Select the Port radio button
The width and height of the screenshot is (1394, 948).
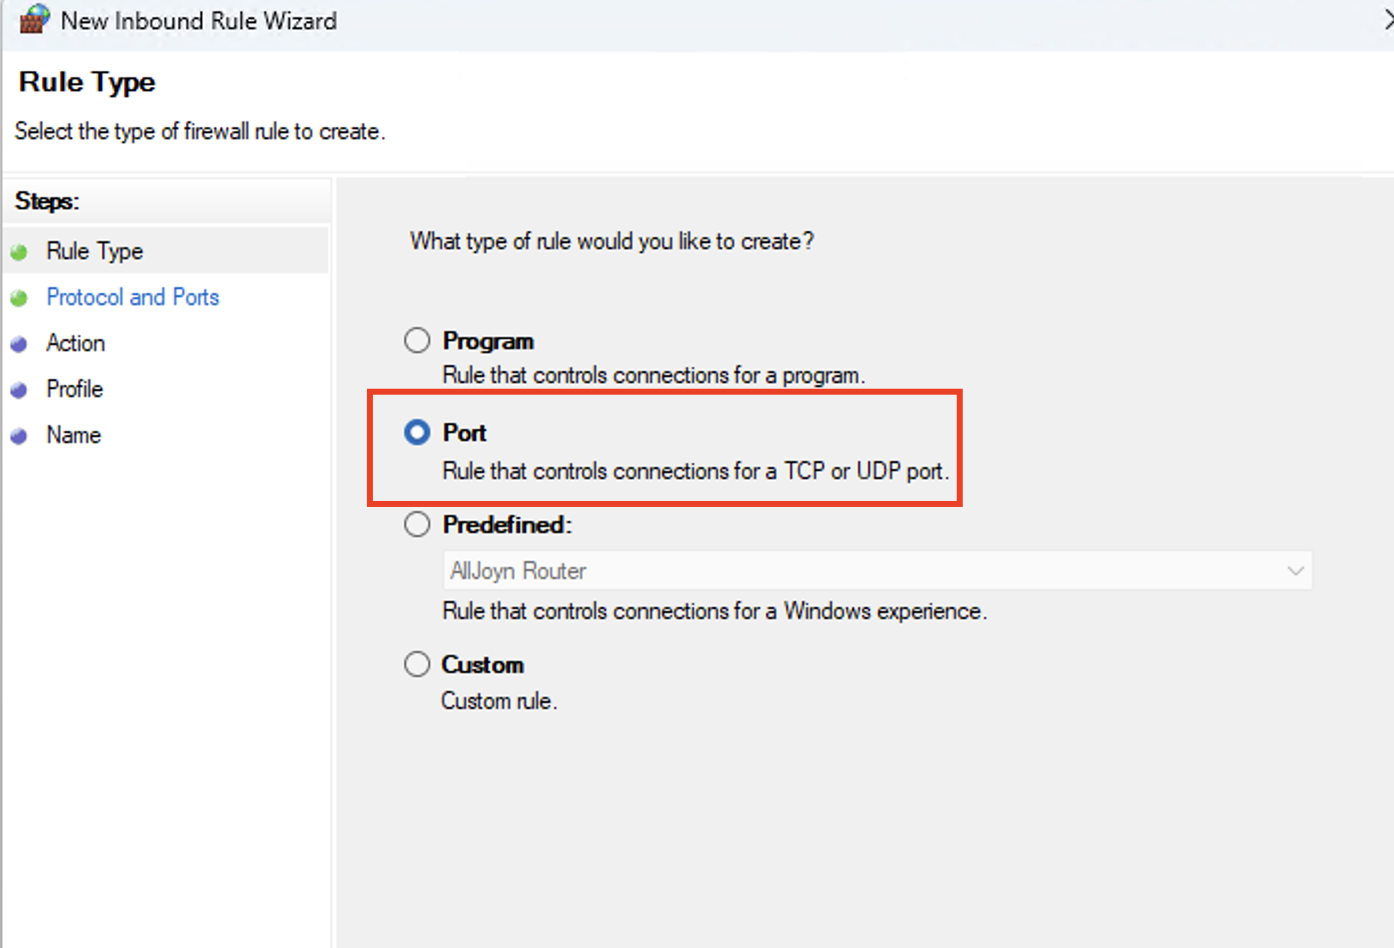coord(417,432)
